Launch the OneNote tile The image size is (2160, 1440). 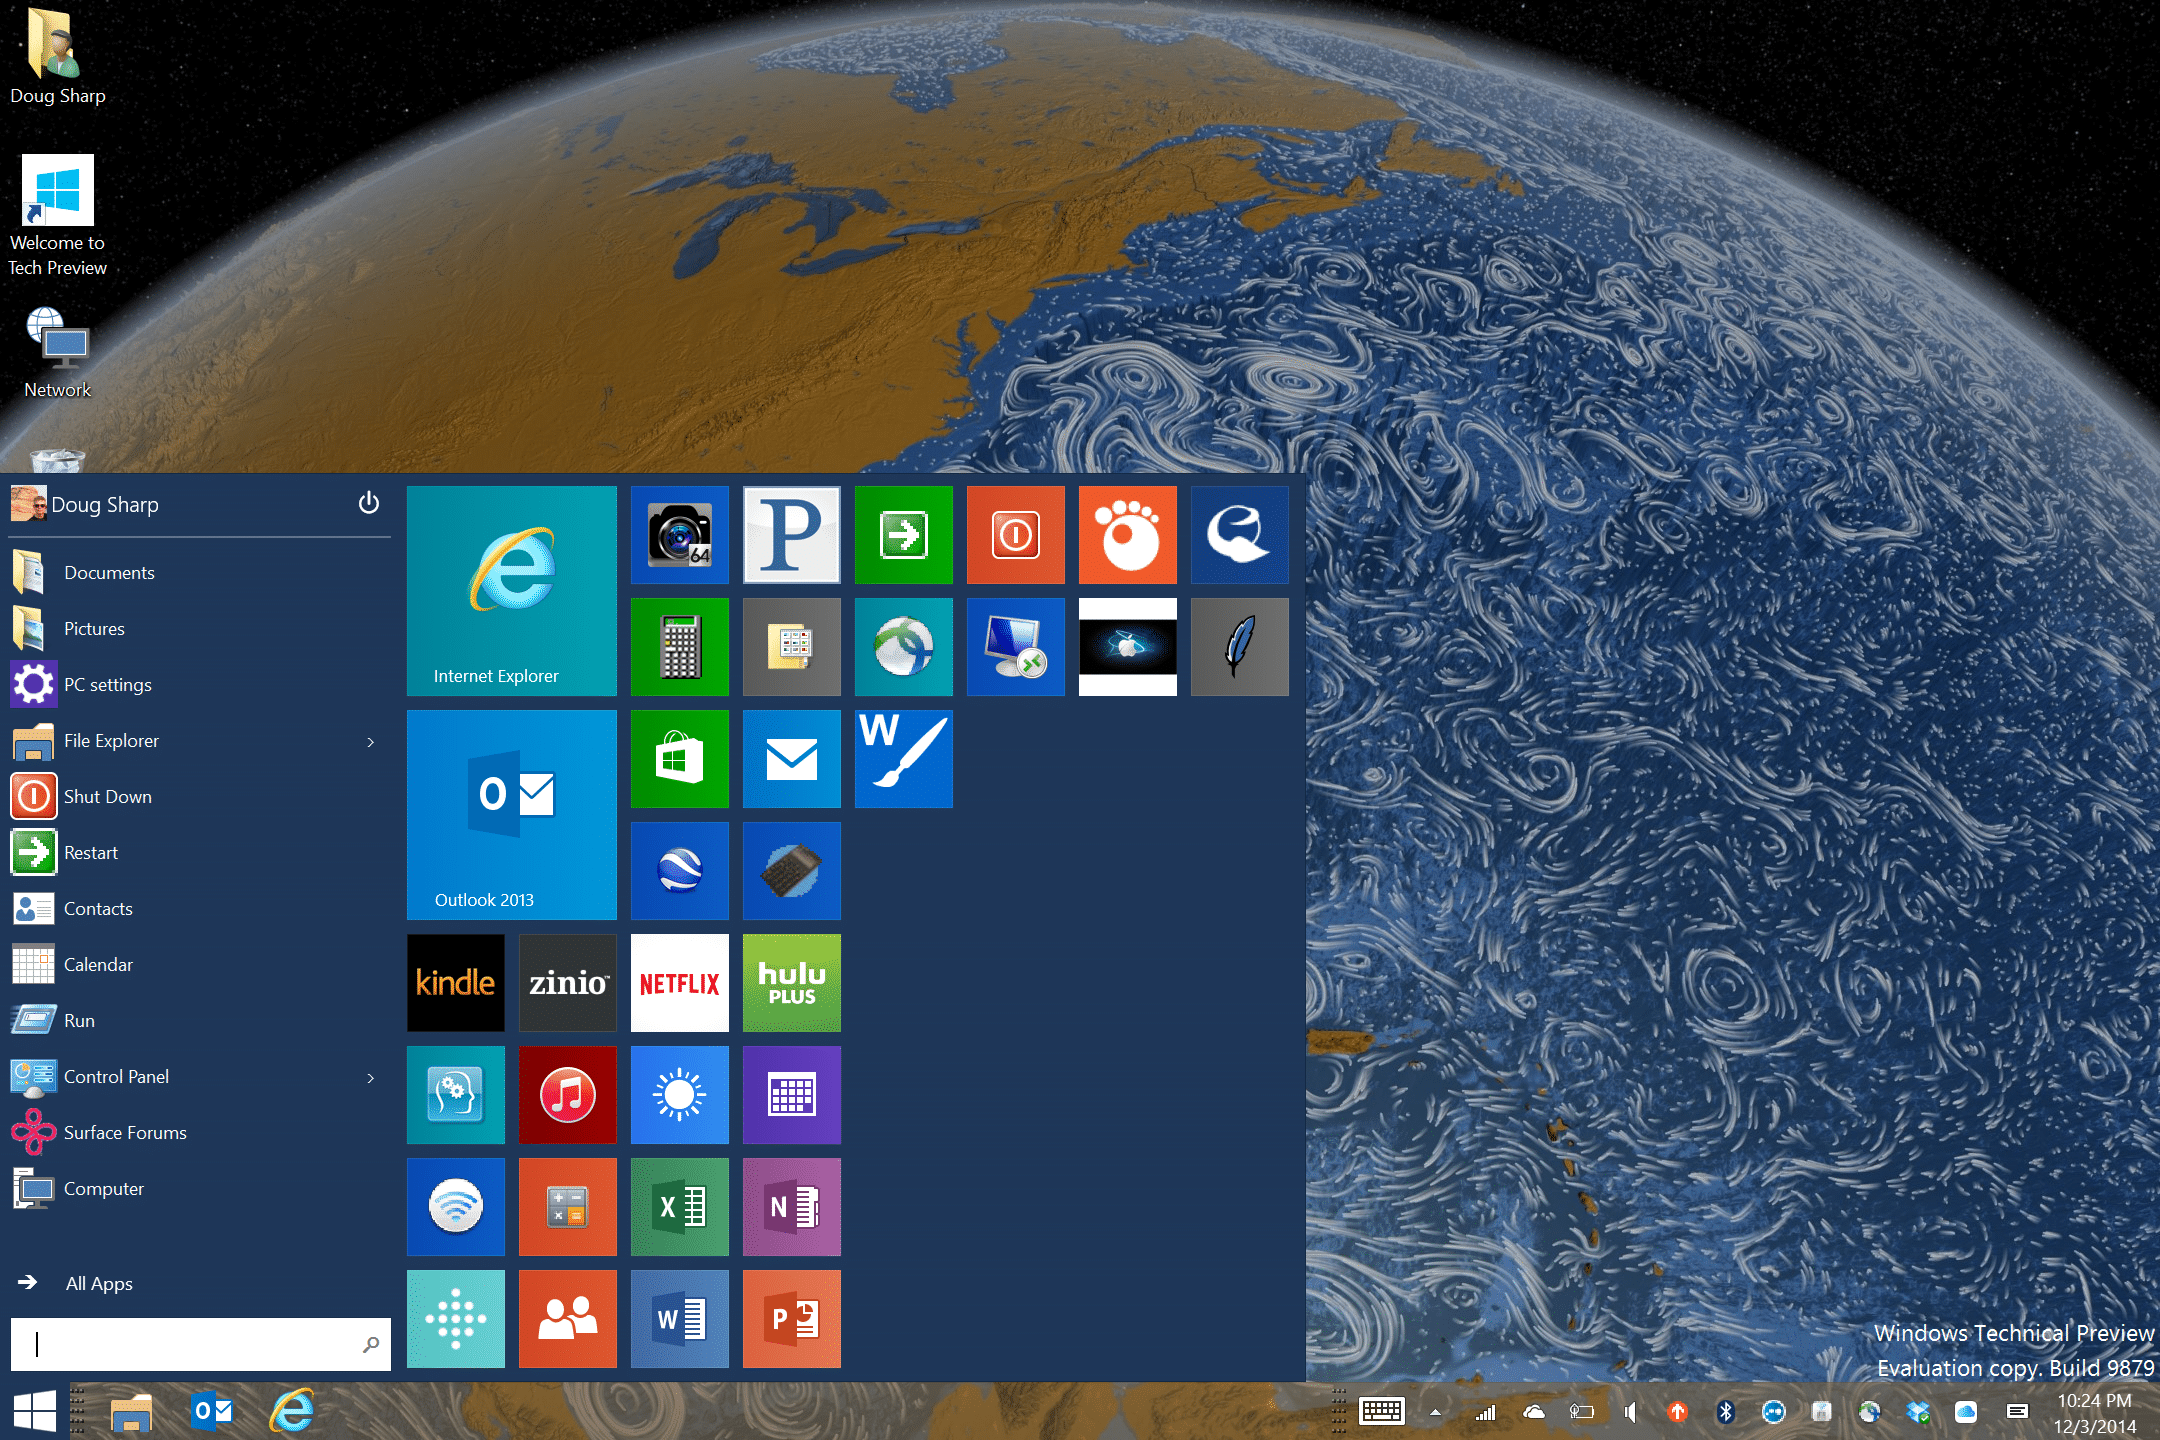pyautogui.click(x=792, y=1207)
